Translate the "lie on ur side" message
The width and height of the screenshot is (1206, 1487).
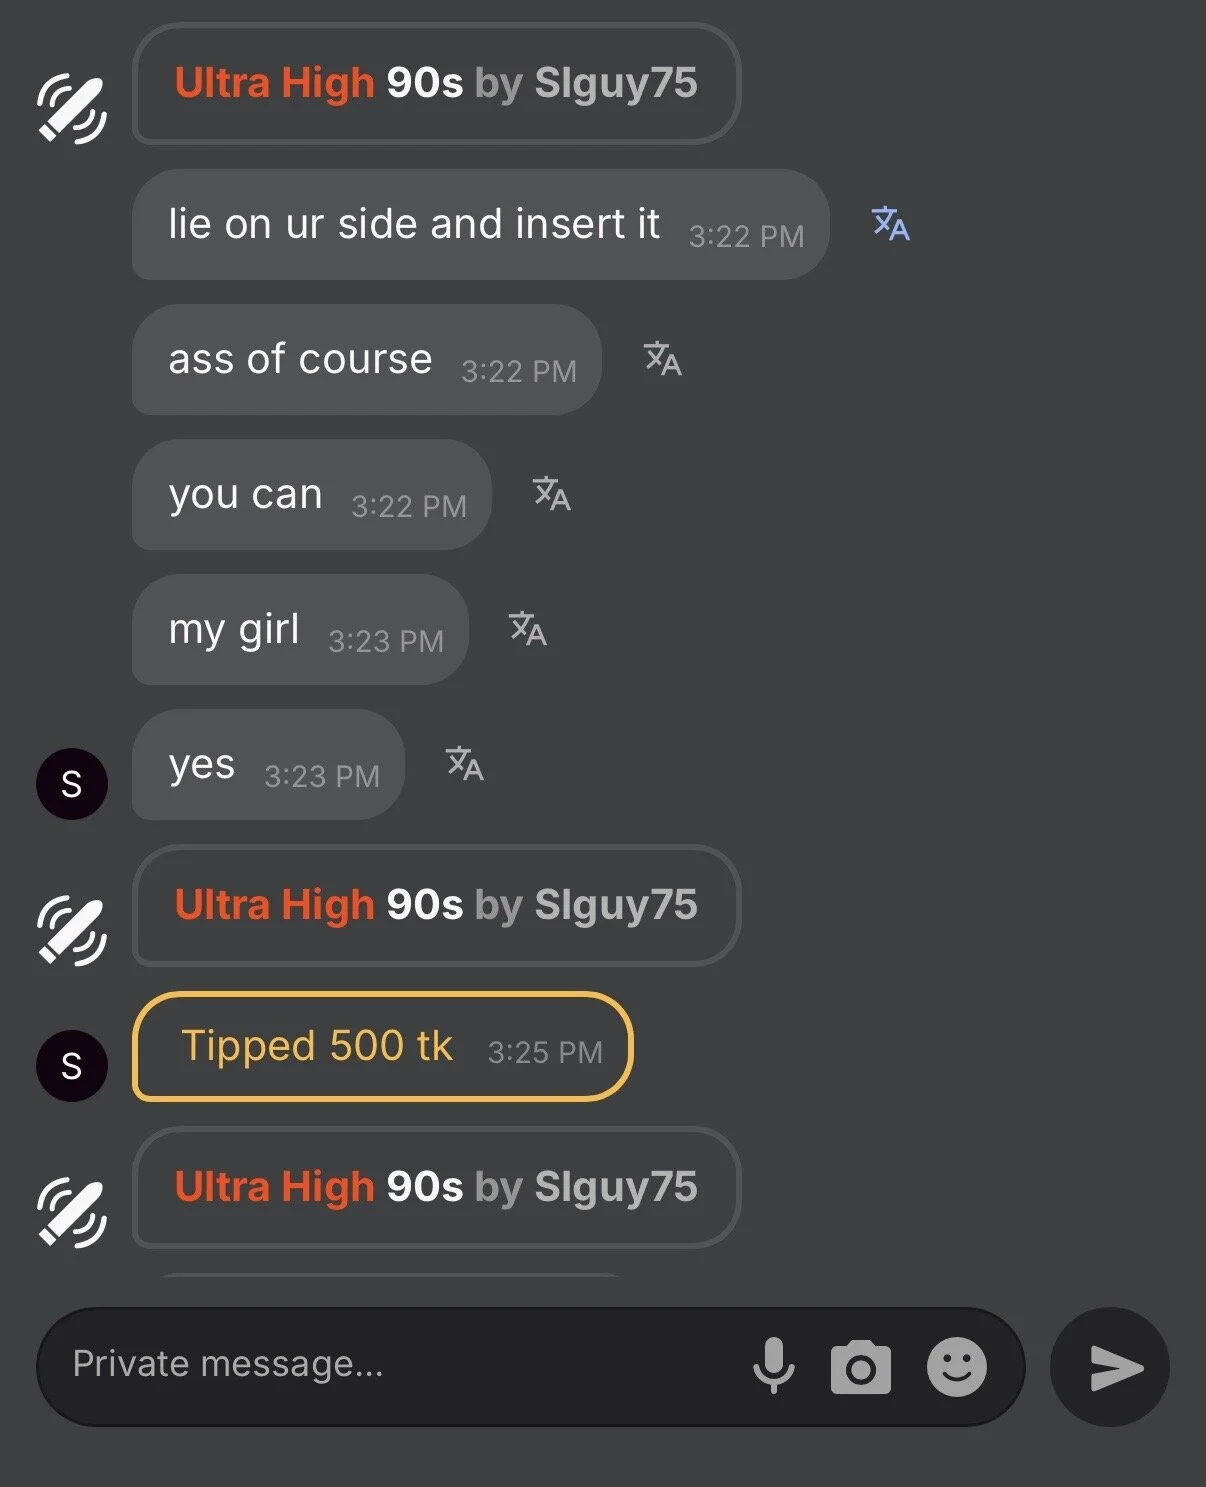coord(890,224)
